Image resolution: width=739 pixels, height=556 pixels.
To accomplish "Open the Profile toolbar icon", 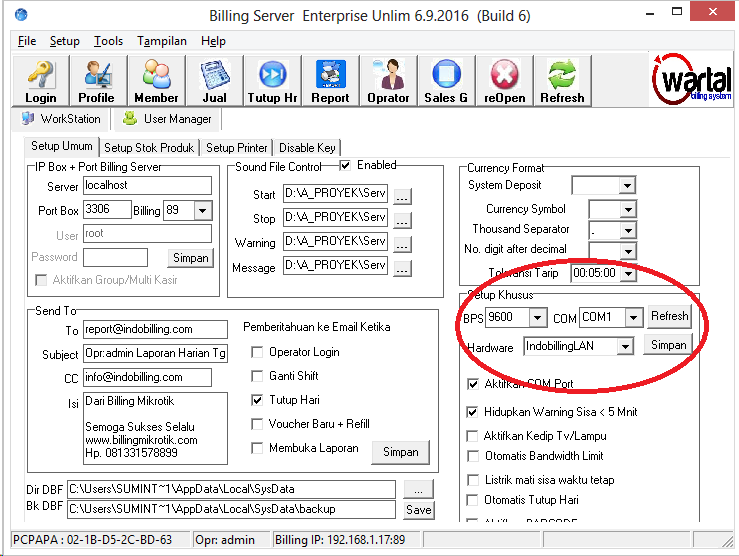I will [98, 80].
